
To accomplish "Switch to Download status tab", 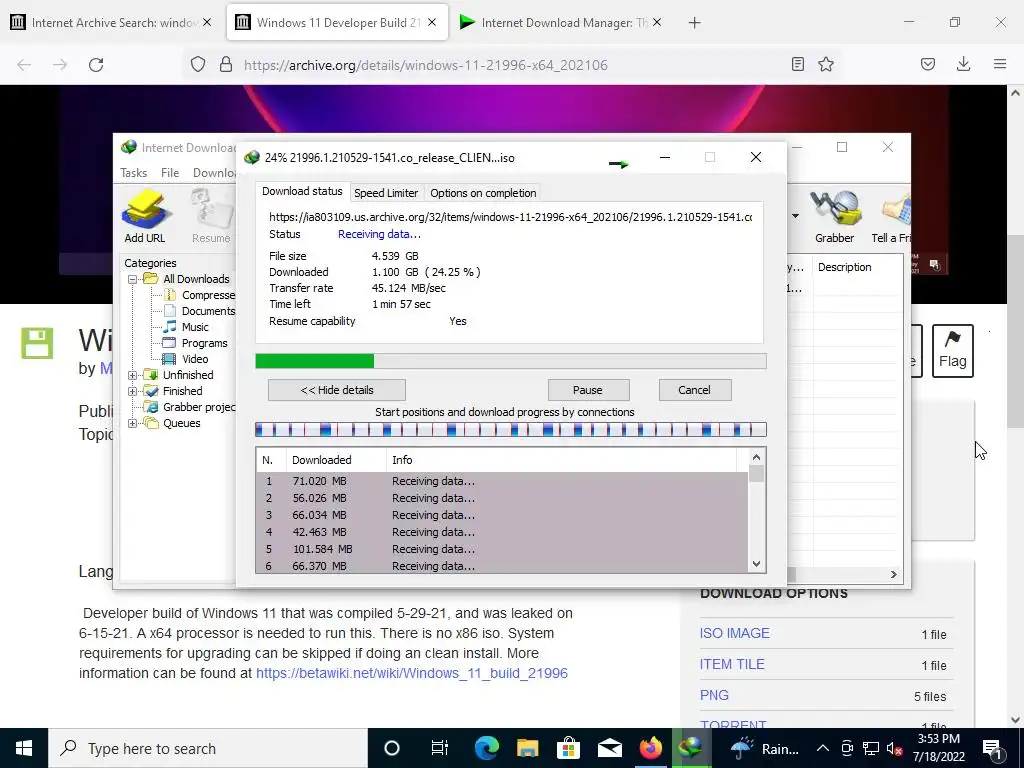I will (x=302, y=191).
